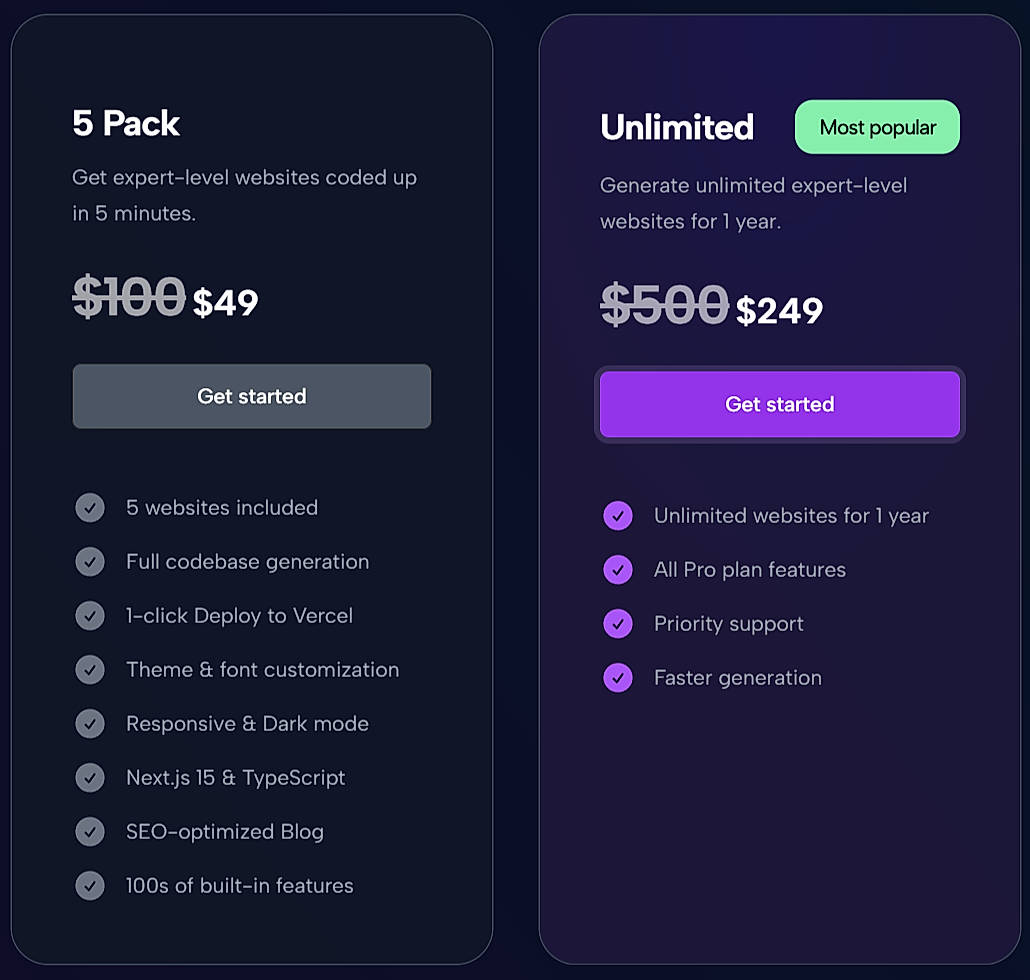
Task: Click "Get started" on the 5 Pack plan
Action: point(251,396)
